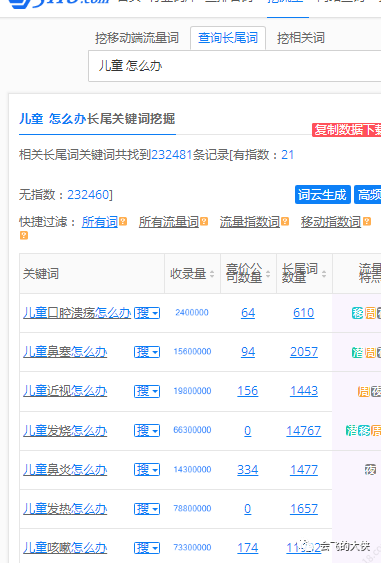This screenshot has height=563, width=381.
Task: Click orange 周 tag in 儿童鼻塞 row
Action: click(370, 352)
